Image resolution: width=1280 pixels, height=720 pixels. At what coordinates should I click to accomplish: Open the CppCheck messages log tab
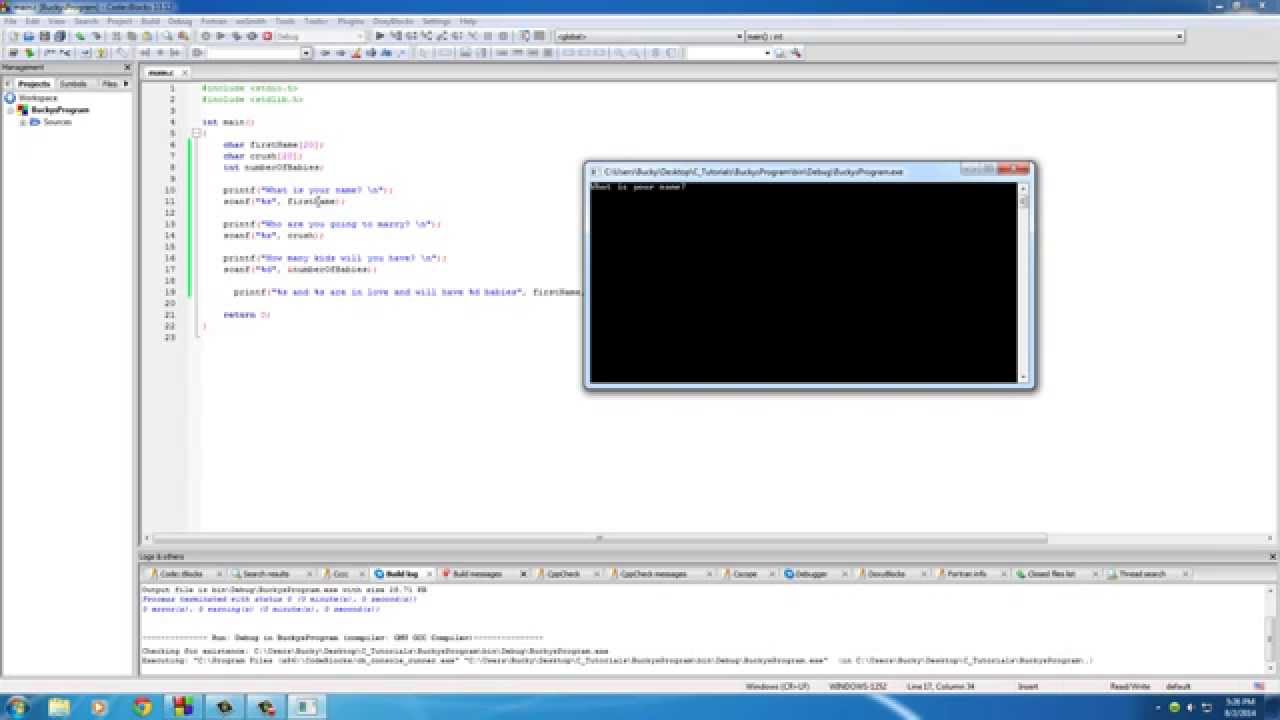653,574
